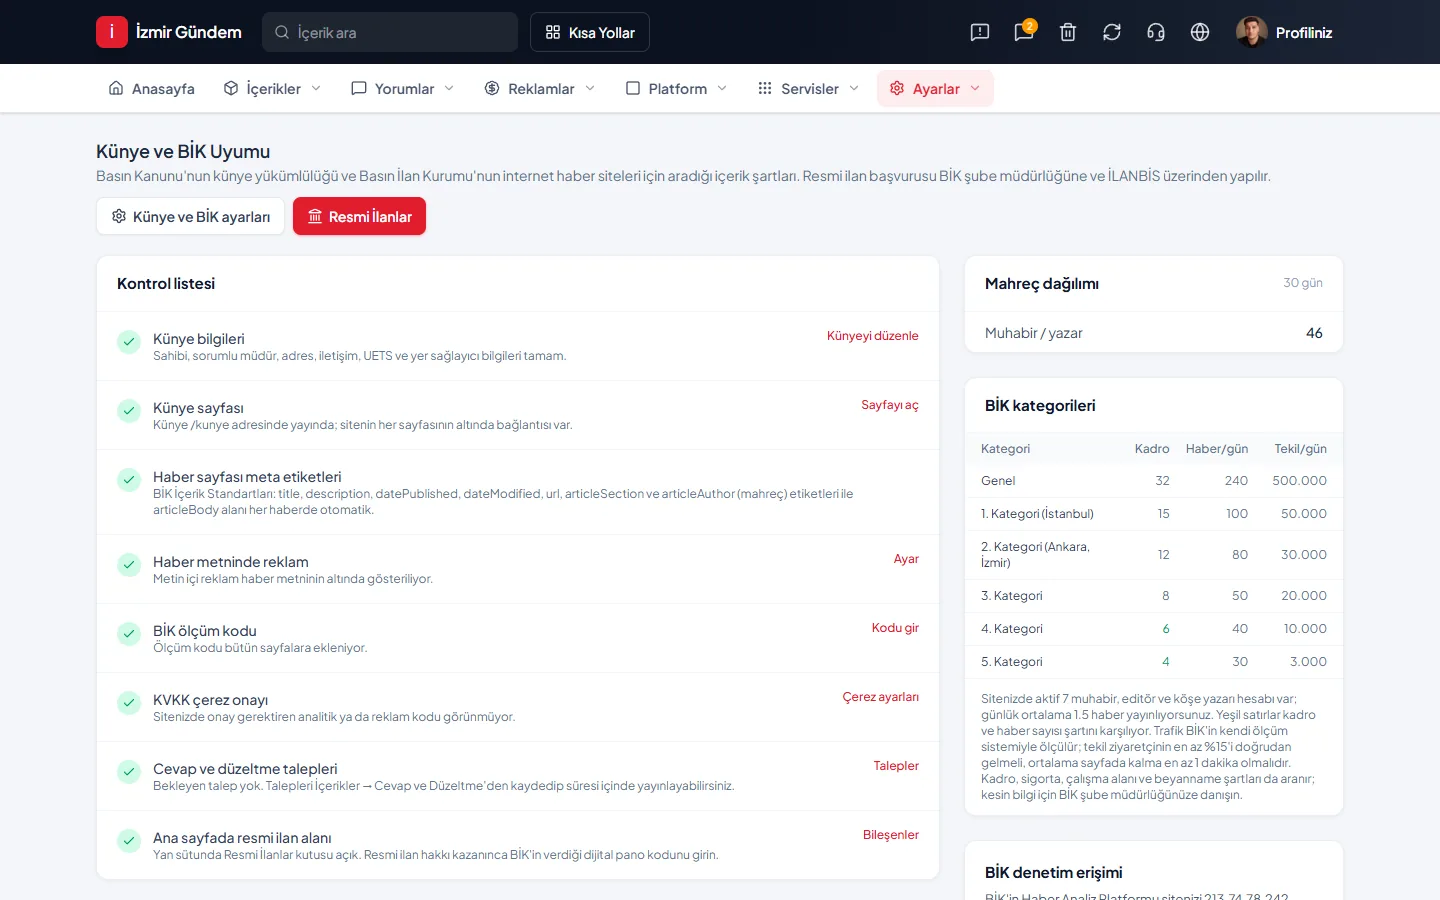1440x900 pixels.
Task: Open comments notification icon with badge 2
Action: click(1024, 32)
